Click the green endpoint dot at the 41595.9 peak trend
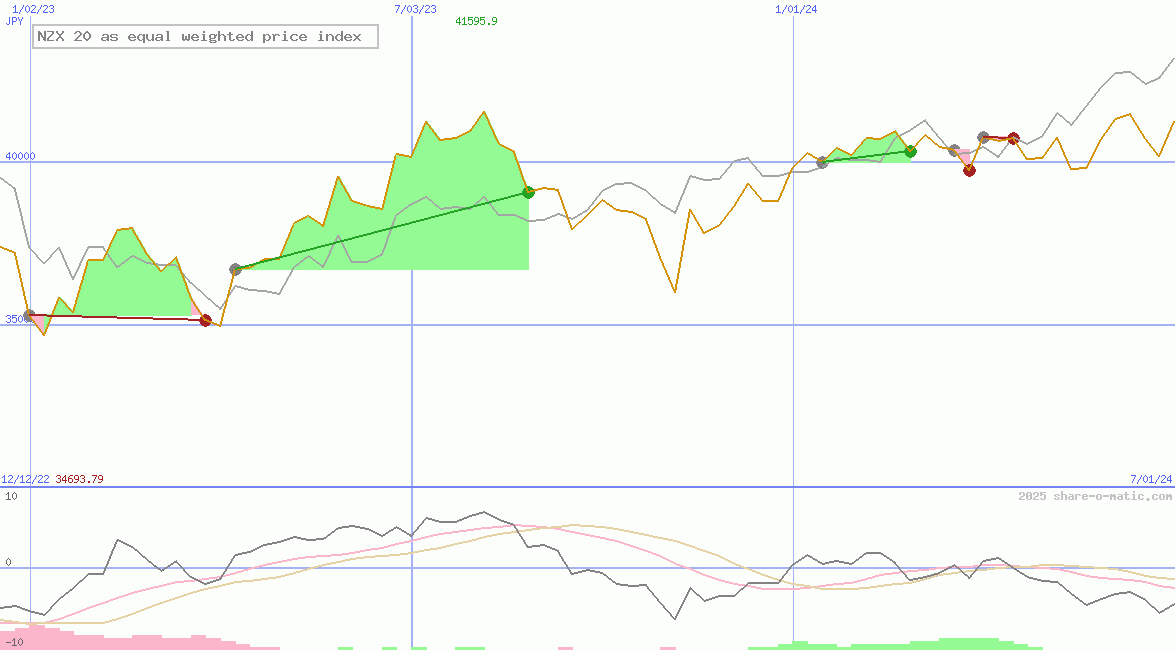The width and height of the screenshot is (1175, 650). 527,192
